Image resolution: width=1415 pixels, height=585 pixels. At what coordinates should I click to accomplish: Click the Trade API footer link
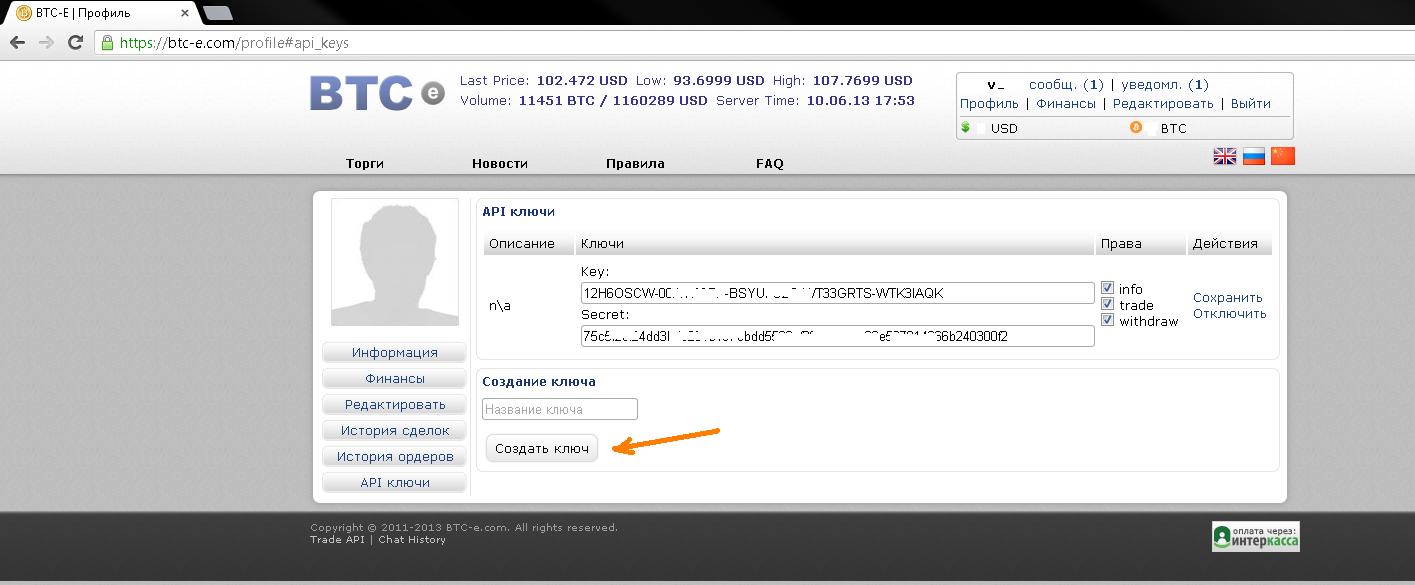click(337, 540)
